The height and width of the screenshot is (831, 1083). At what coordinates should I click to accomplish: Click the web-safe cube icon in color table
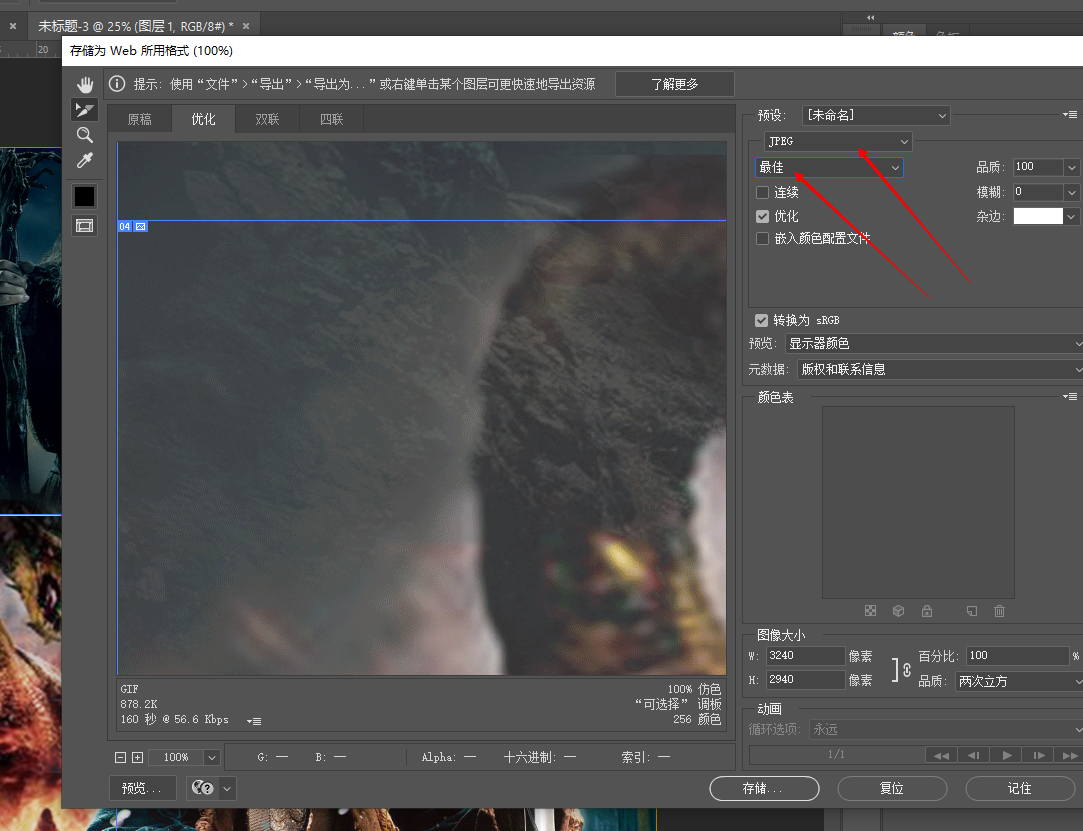tap(899, 611)
